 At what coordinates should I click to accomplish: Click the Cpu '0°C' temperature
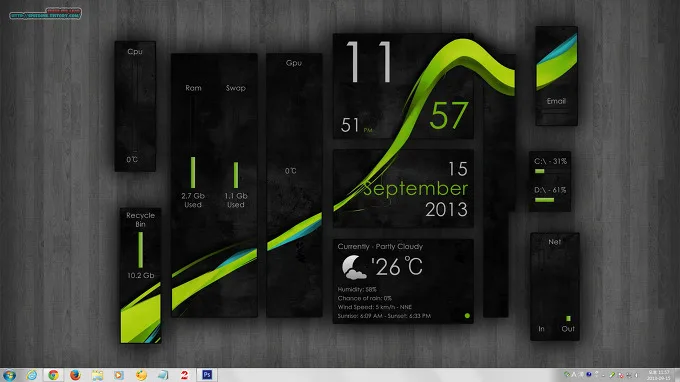pyautogui.click(x=132, y=160)
